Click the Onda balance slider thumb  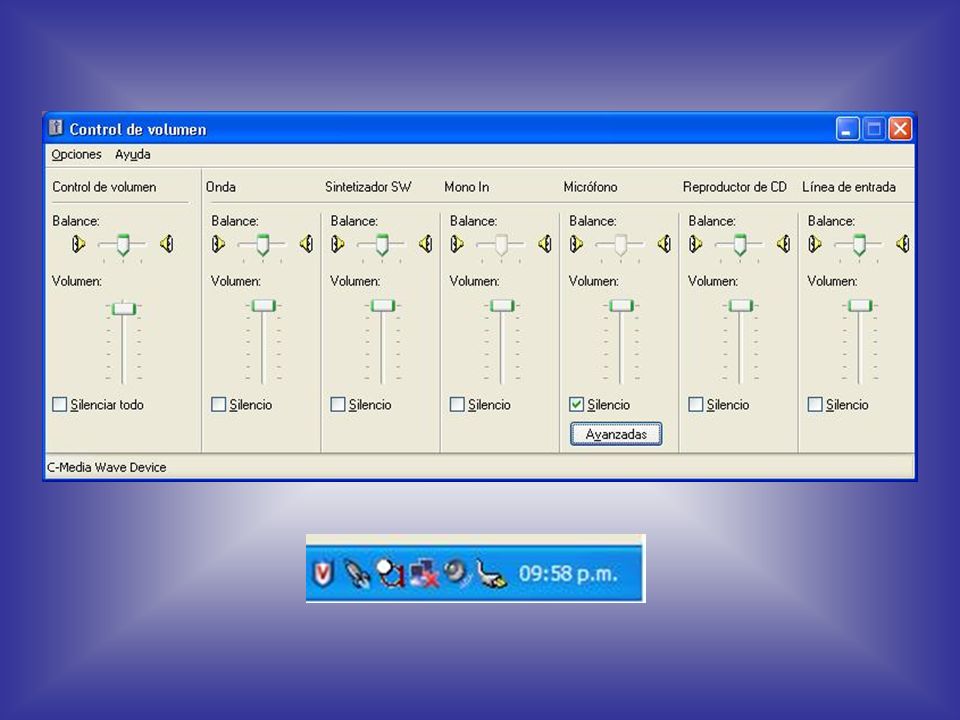point(263,244)
